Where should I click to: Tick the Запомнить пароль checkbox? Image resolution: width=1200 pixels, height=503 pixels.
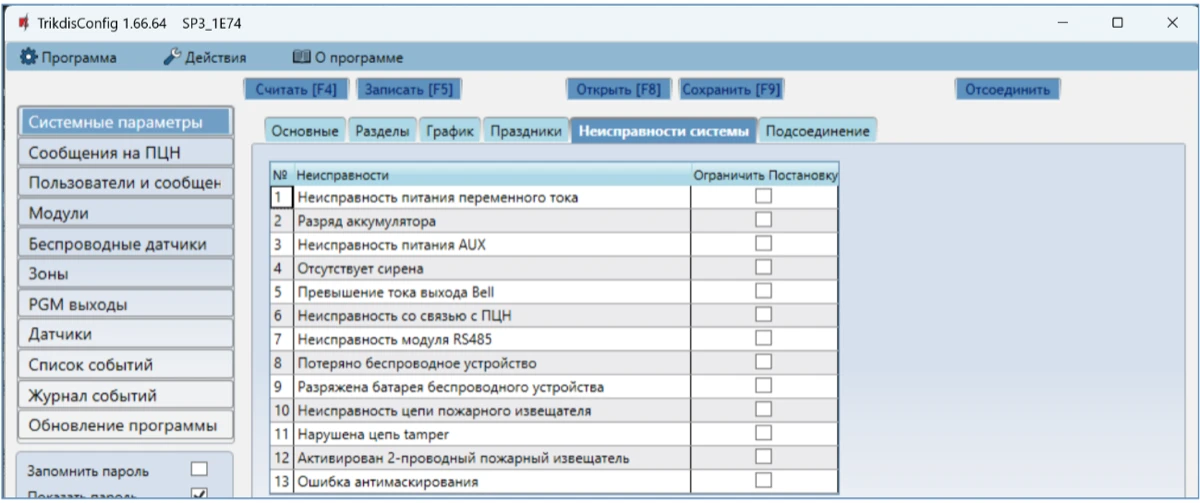tap(199, 468)
